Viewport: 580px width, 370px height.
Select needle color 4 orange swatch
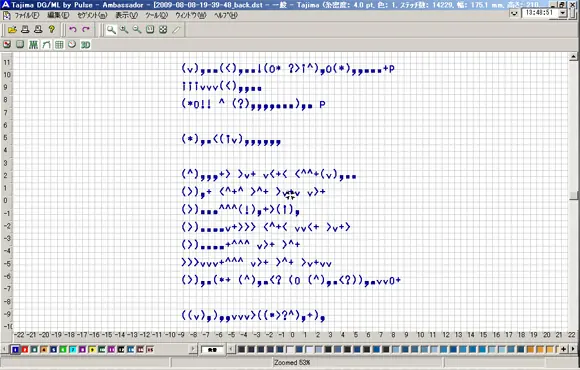[44, 349]
